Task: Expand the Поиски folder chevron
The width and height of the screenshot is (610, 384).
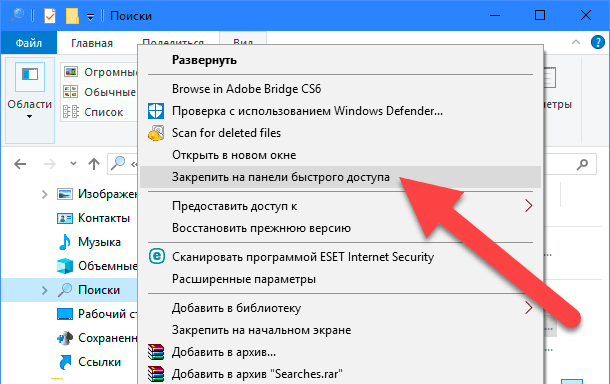Action: (x=44, y=290)
